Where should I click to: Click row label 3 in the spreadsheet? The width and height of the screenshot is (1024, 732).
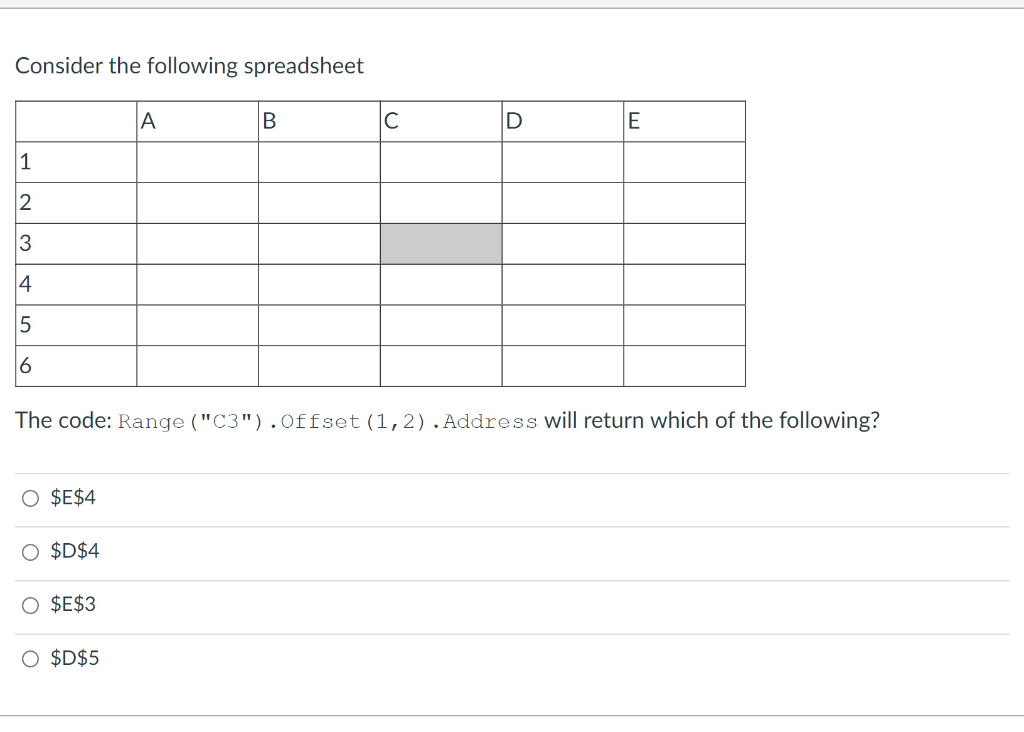click(75, 242)
